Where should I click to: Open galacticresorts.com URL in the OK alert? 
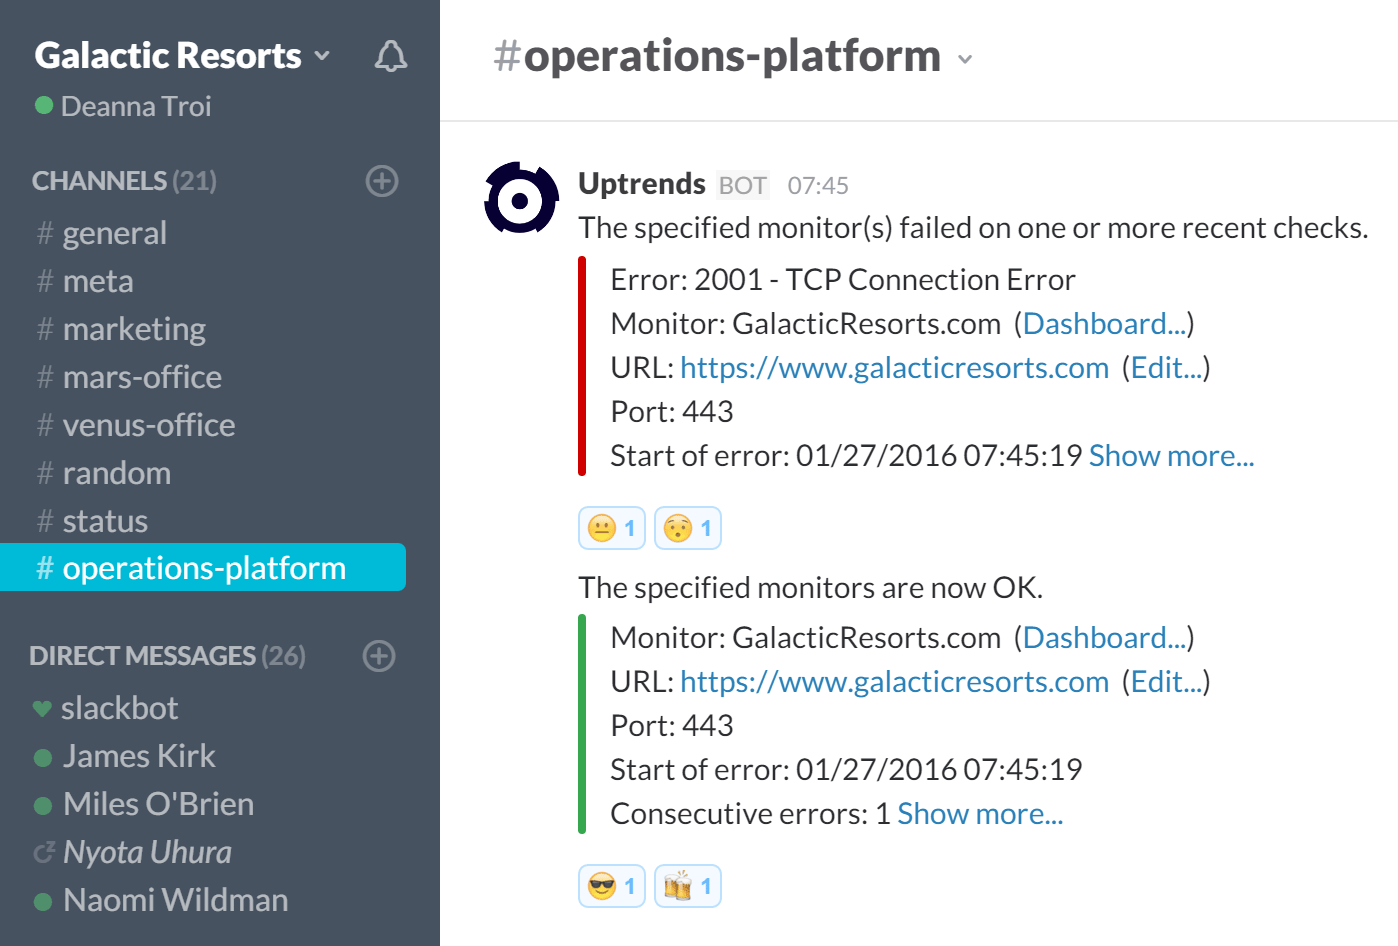click(x=895, y=682)
